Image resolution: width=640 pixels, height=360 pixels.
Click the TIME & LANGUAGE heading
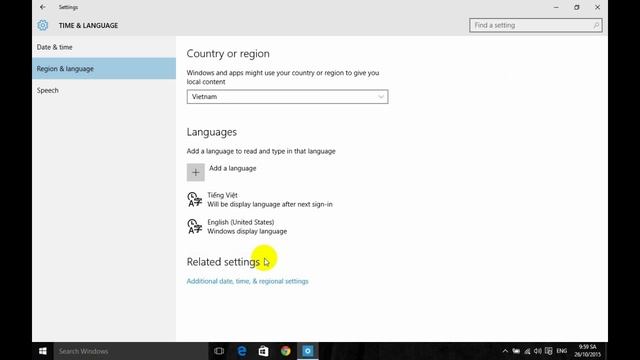click(88, 25)
